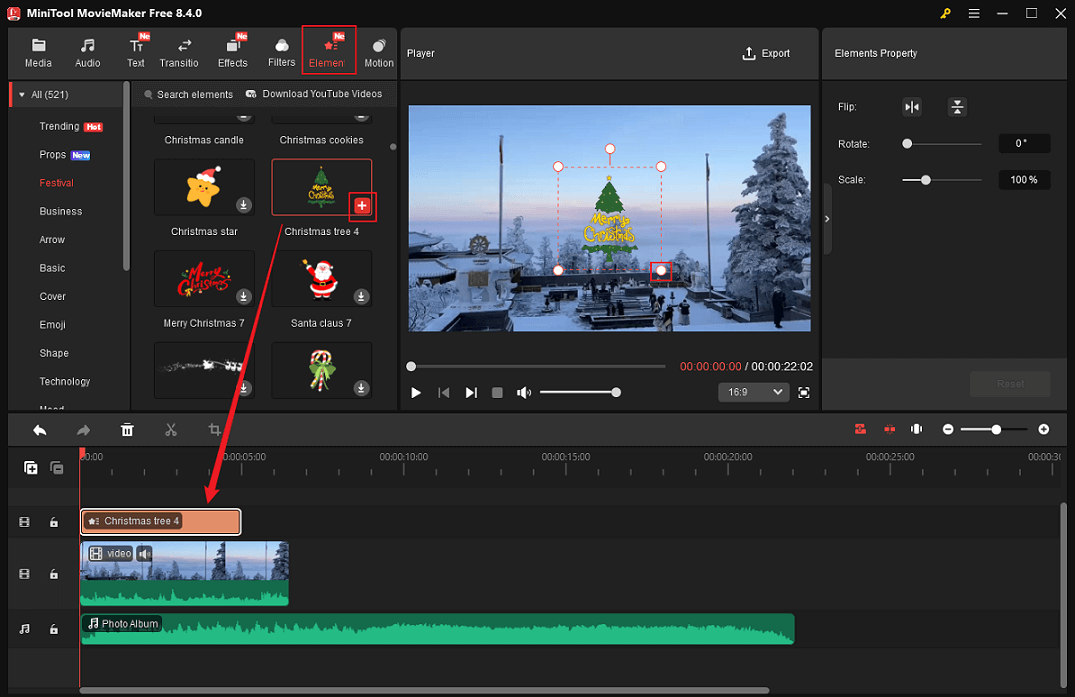The image size is (1075, 697).
Task: Lock the Photo Album music track
Action: [x=55, y=629]
